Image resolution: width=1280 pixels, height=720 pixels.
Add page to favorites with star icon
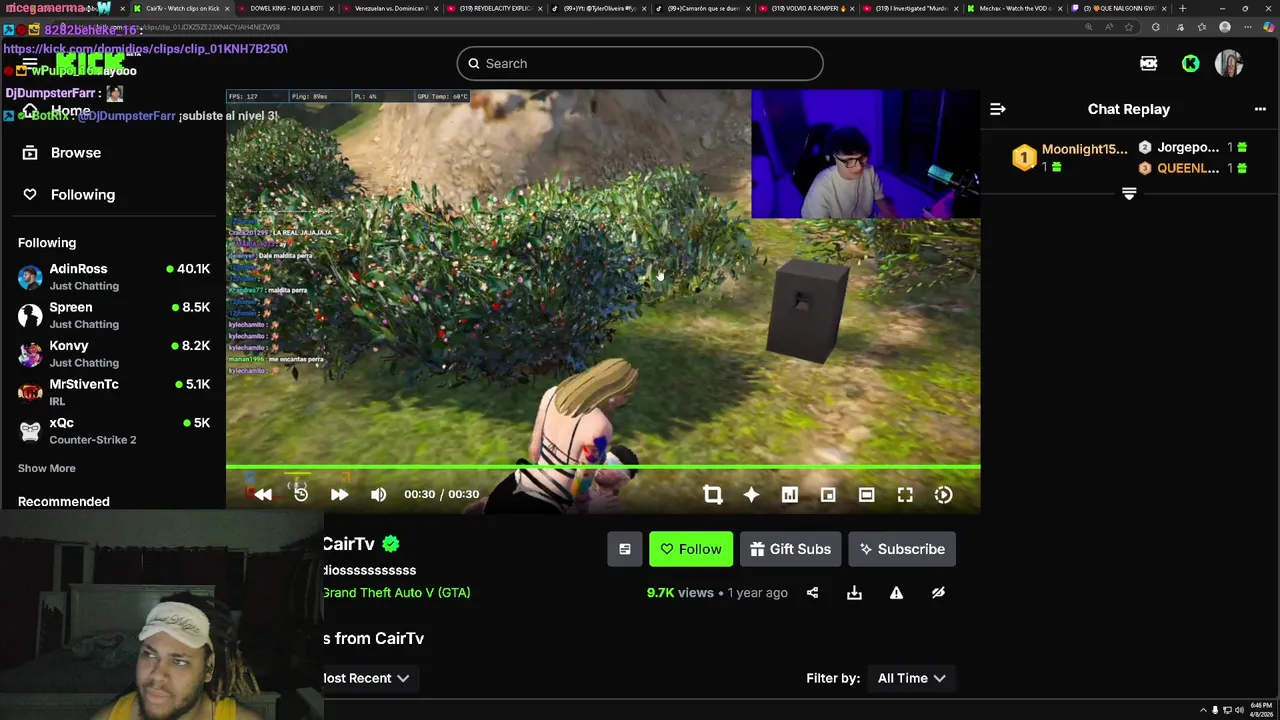pyautogui.click(x=1129, y=27)
